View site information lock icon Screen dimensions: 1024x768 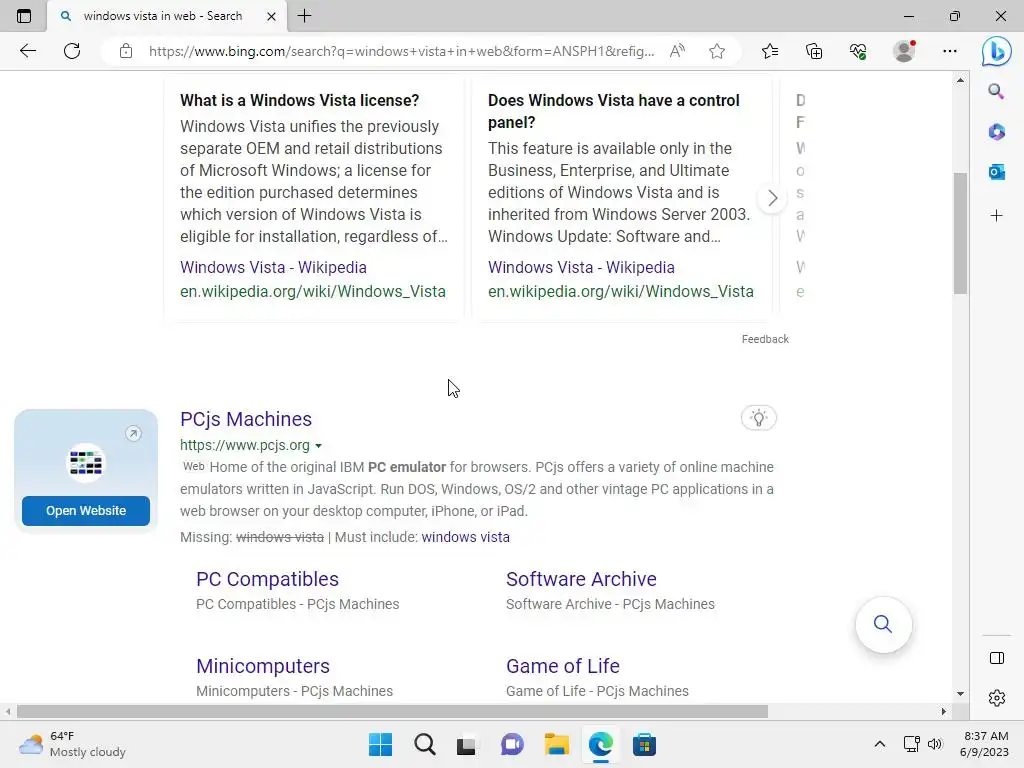pyautogui.click(x=126, y=51)
